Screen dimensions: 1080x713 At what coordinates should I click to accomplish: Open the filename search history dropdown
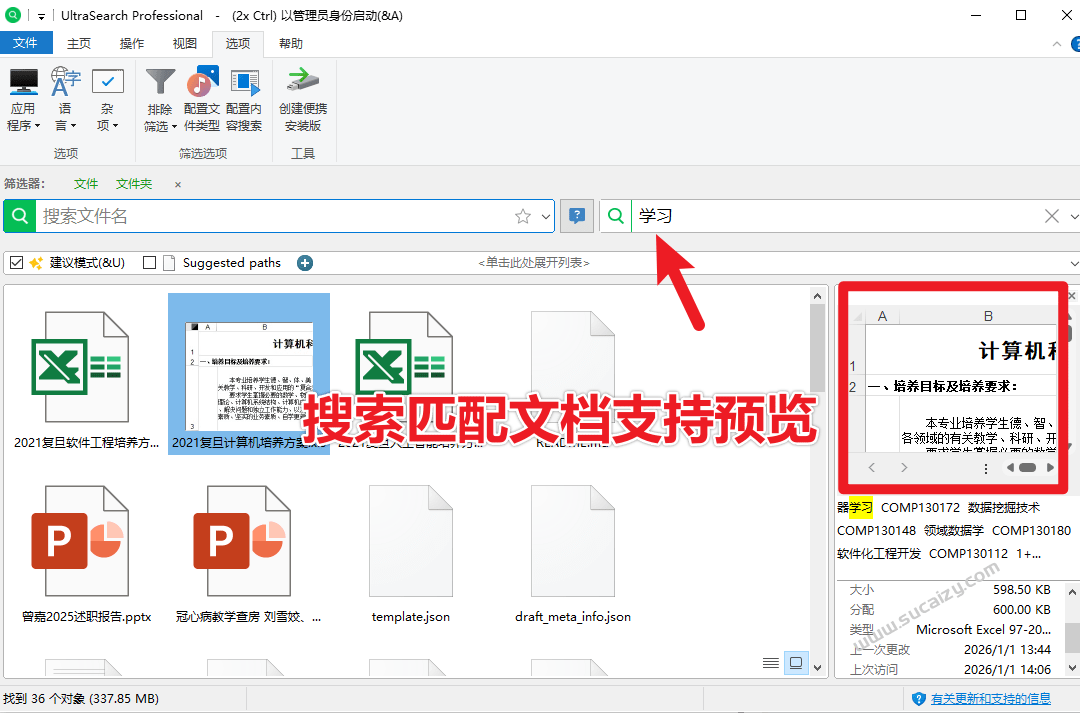click(548, 216)
